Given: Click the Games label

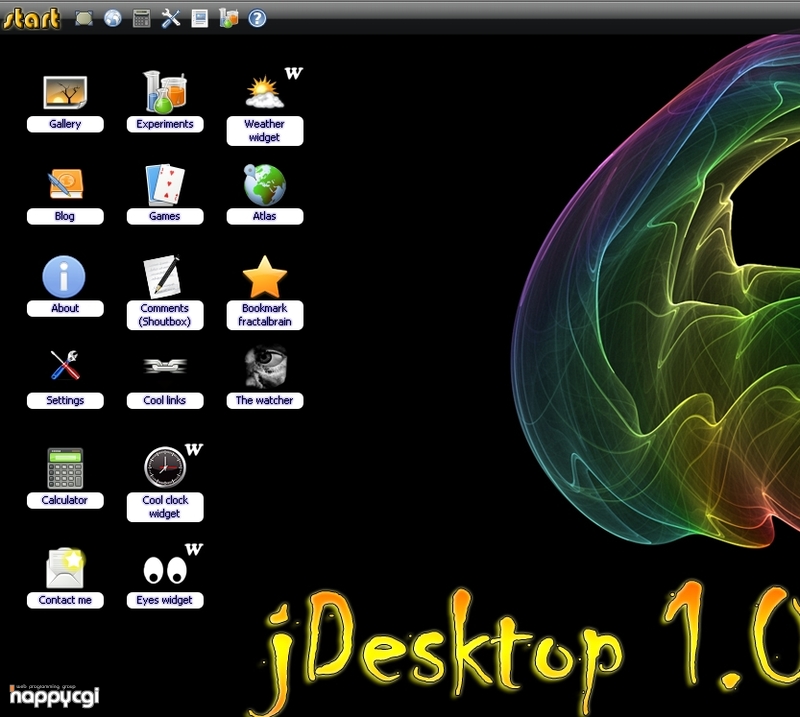Looking at the screenshot, I should point(165,216).
